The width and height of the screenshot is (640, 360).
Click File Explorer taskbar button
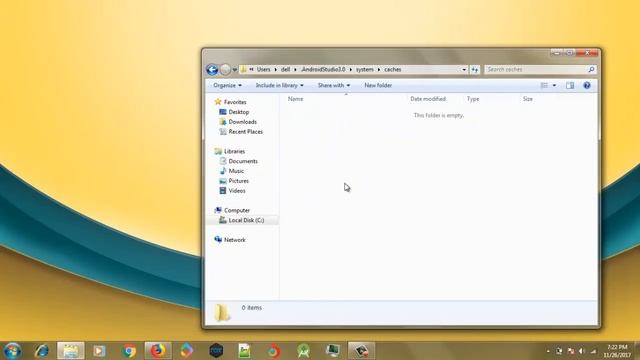(71, 351)
